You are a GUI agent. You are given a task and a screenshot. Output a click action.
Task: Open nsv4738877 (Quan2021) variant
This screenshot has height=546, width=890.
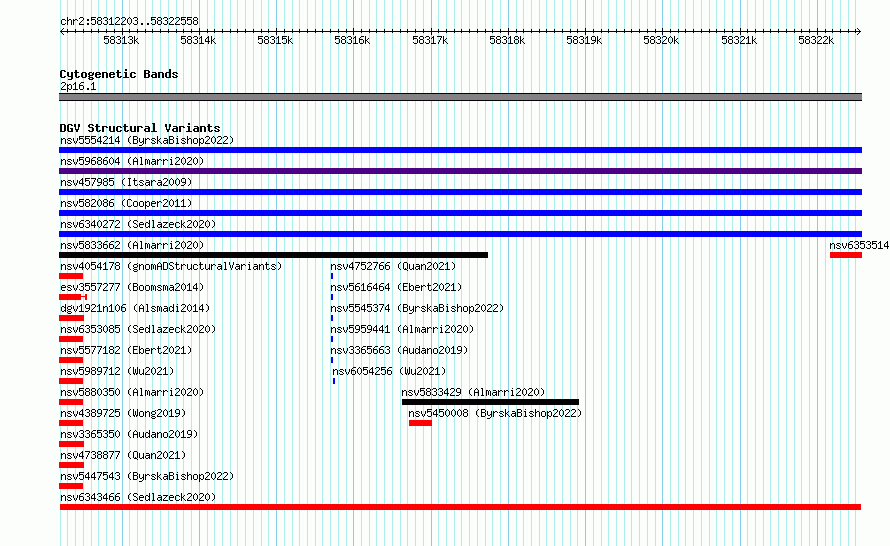pyautogui.click(x=123, y=455)
